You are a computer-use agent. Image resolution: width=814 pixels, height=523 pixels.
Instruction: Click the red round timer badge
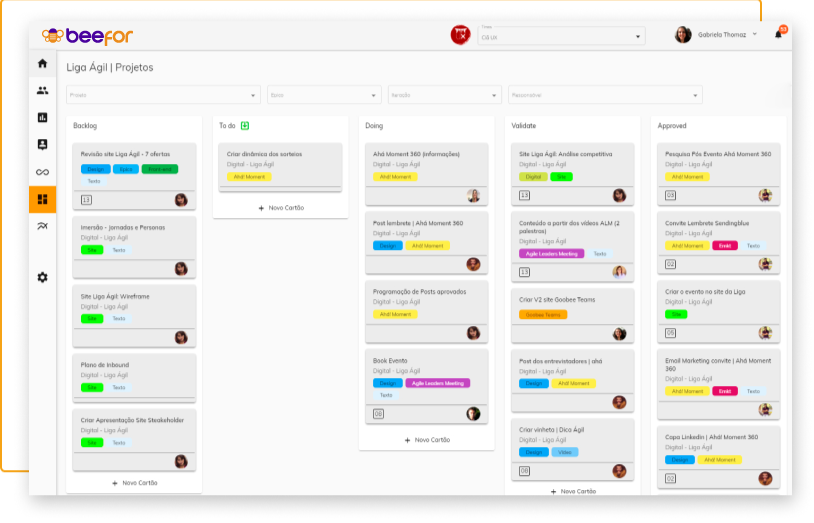460,35
